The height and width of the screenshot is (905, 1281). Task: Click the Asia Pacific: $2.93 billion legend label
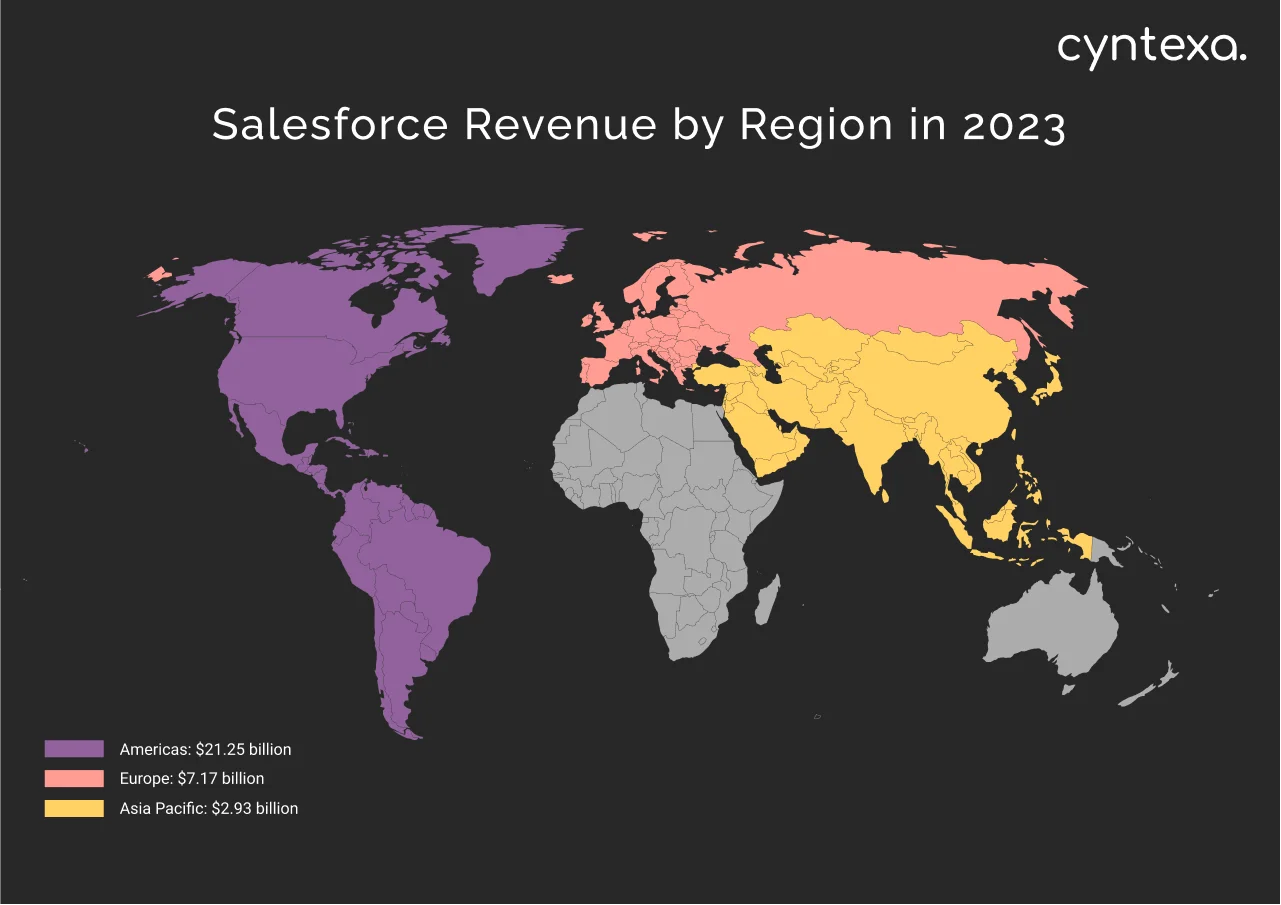[x=208, y=808]
